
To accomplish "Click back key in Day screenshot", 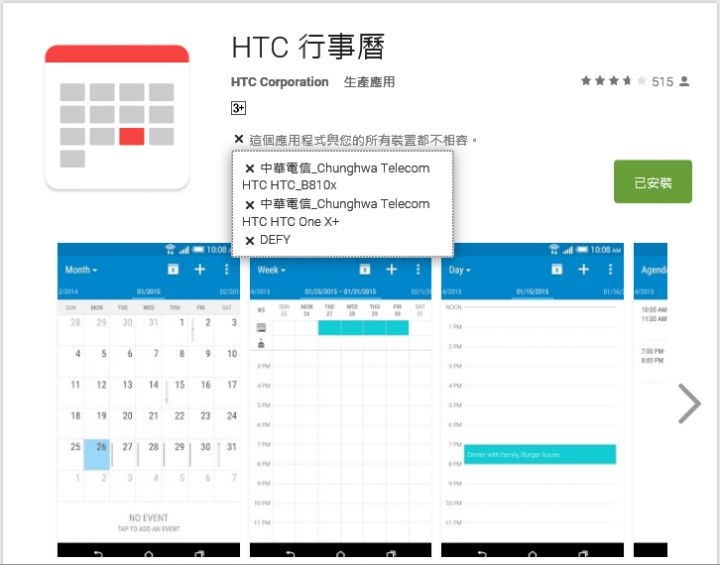I will [482, 554].
